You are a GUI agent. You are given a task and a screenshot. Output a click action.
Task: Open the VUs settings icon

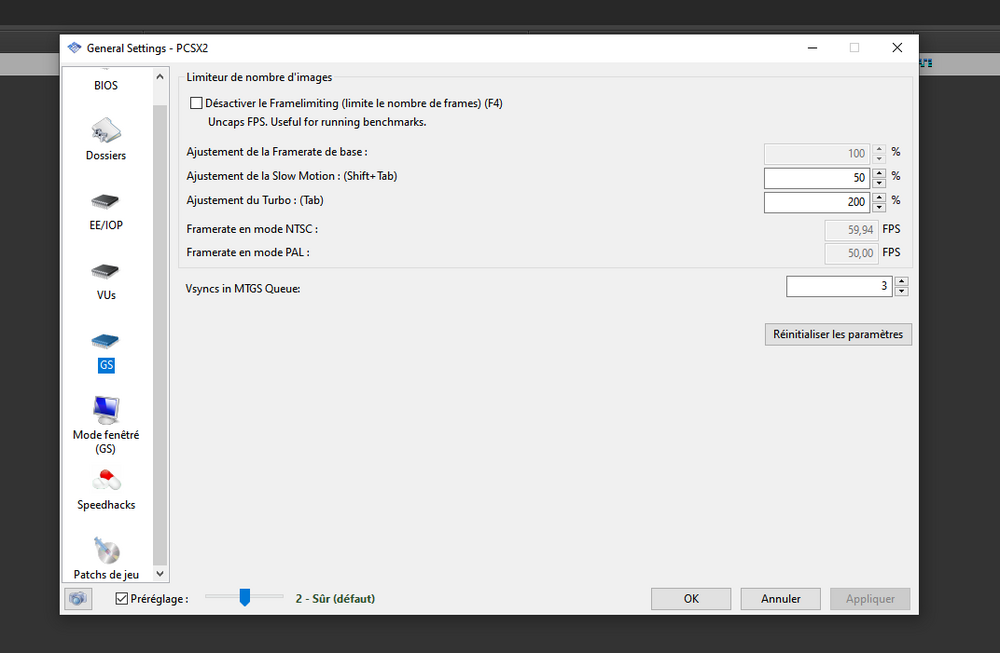tap(106, 271)
